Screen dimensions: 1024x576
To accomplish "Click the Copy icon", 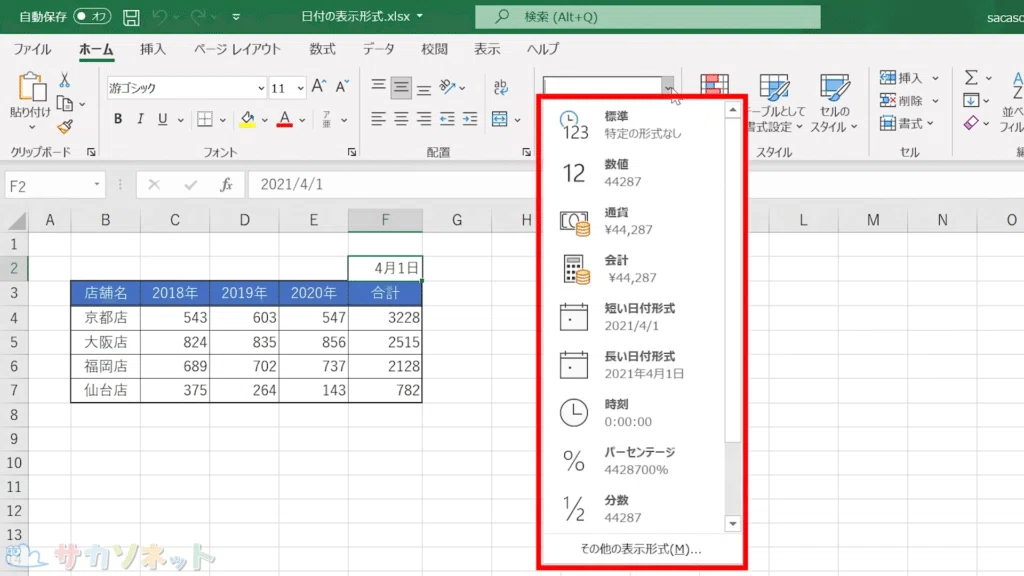I will [65, 103].
